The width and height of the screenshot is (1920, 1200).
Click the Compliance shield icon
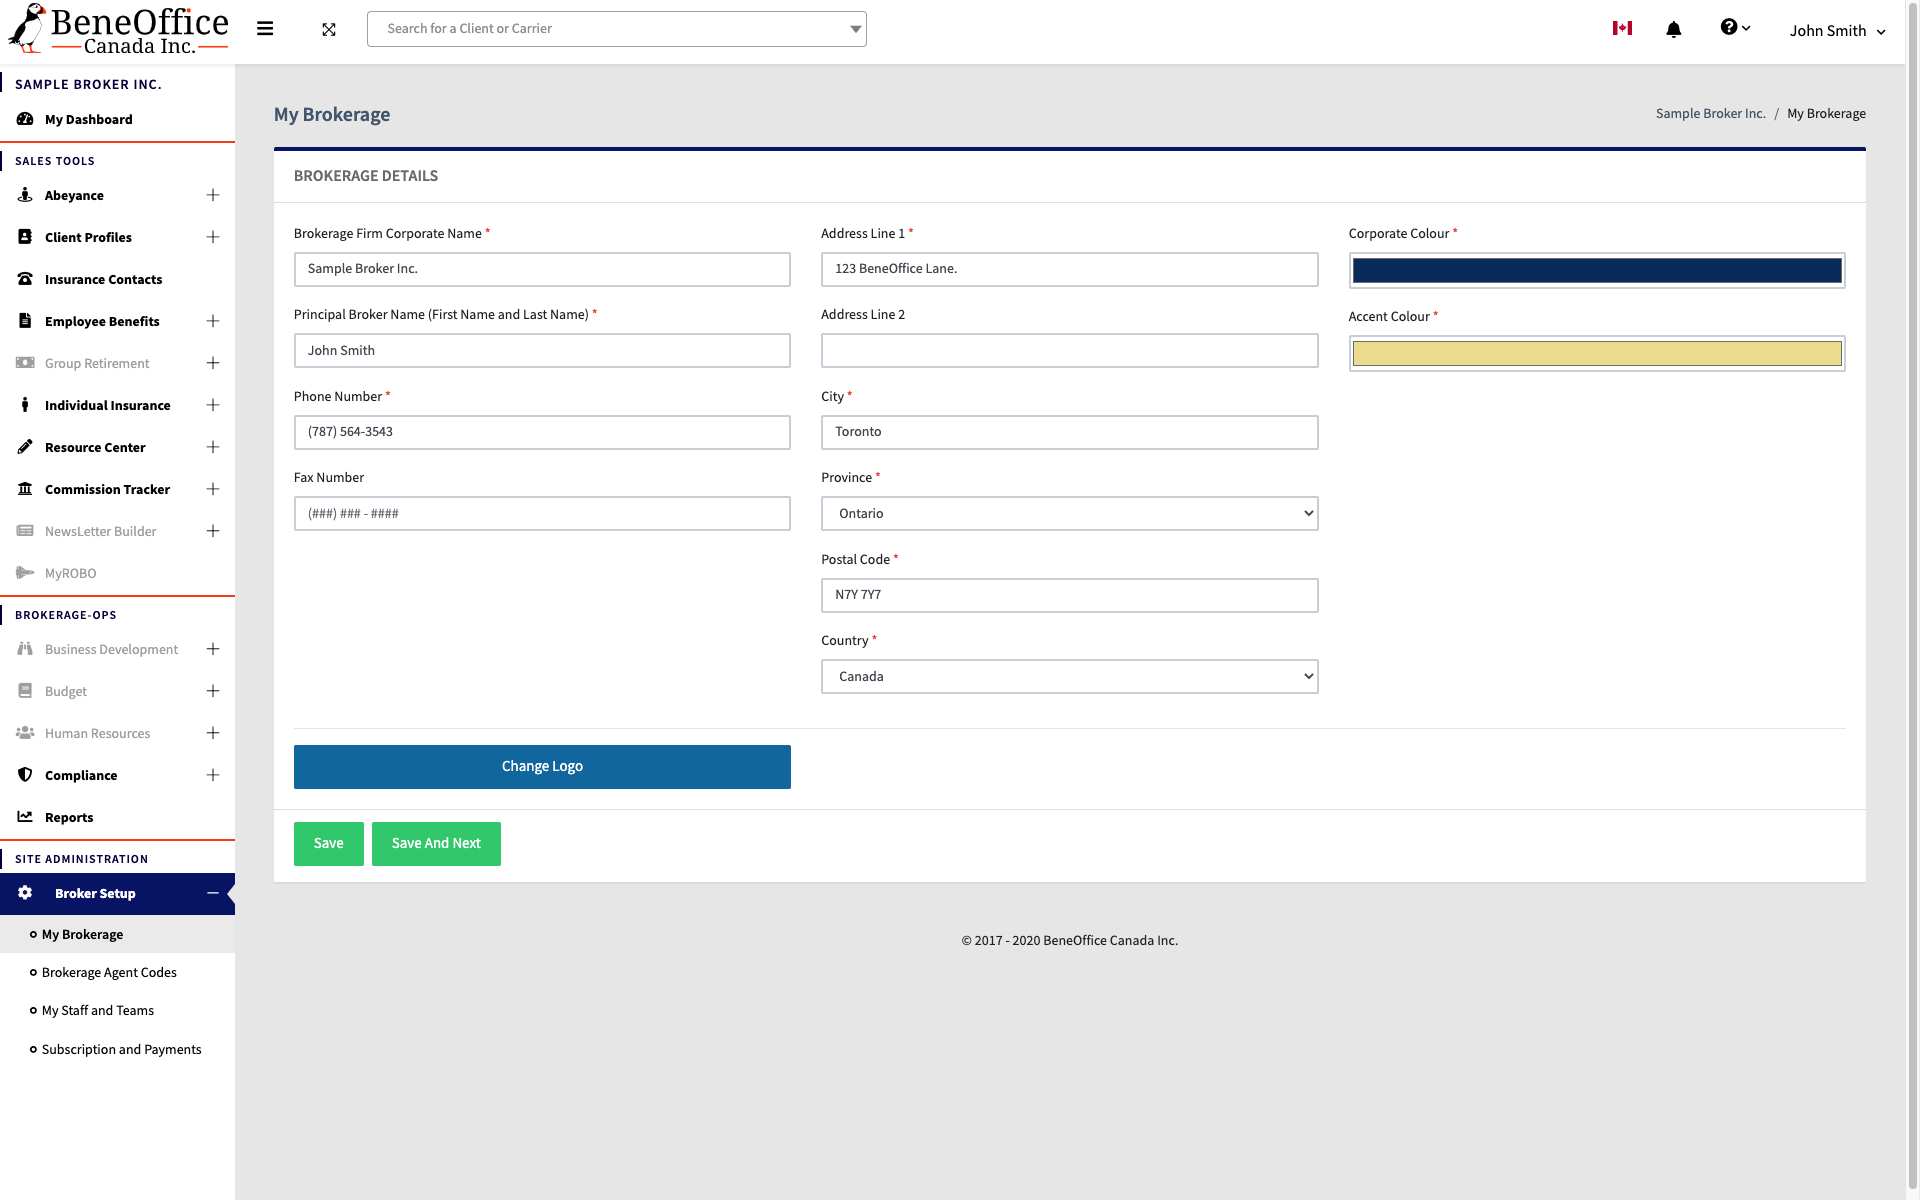coord(25,775)
